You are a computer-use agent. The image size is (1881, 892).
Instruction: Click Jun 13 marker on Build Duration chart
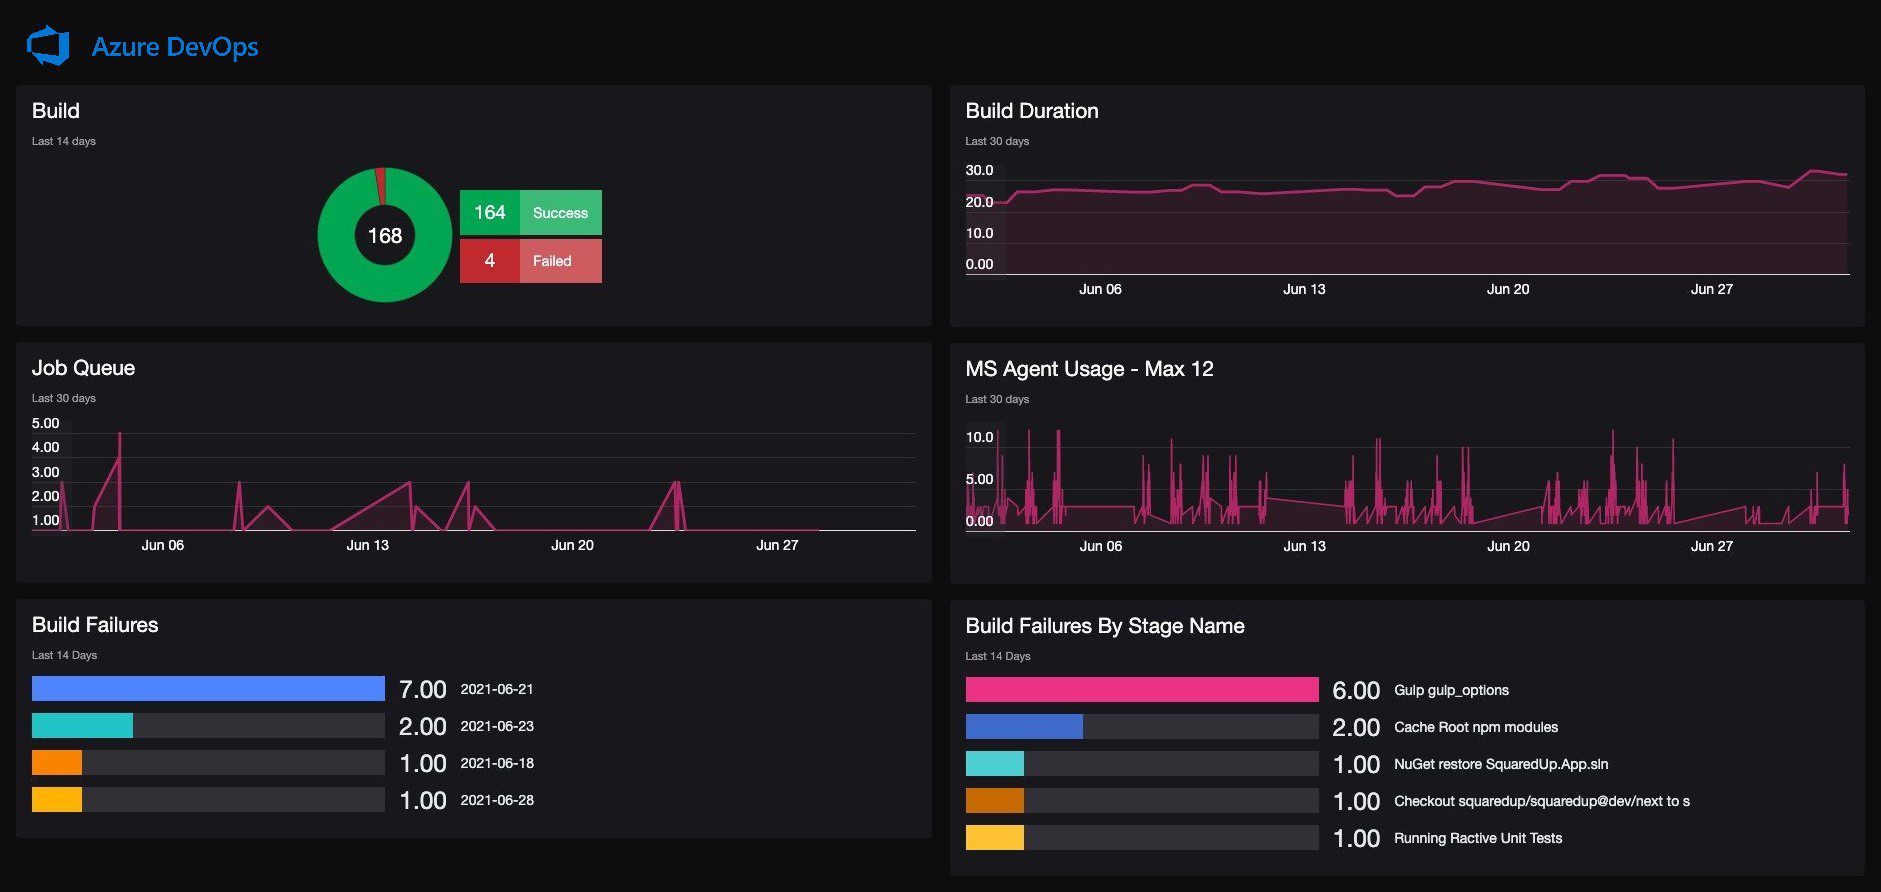1304,289
